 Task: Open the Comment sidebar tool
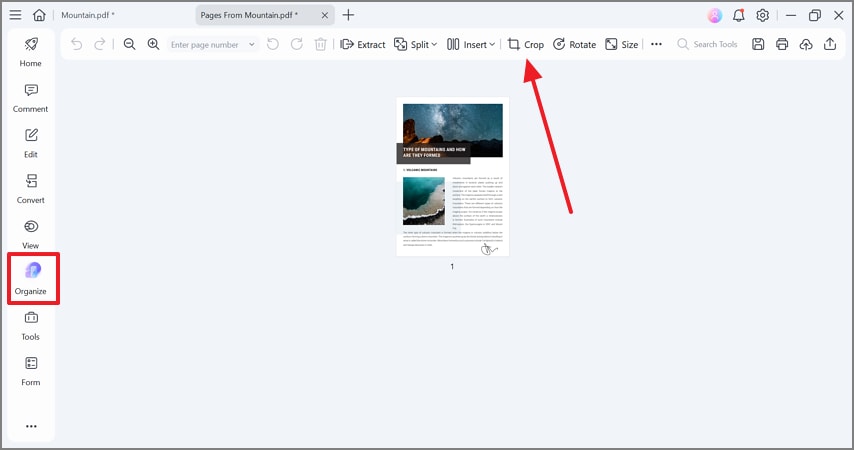pyautogui.click(x=30, y=98)
